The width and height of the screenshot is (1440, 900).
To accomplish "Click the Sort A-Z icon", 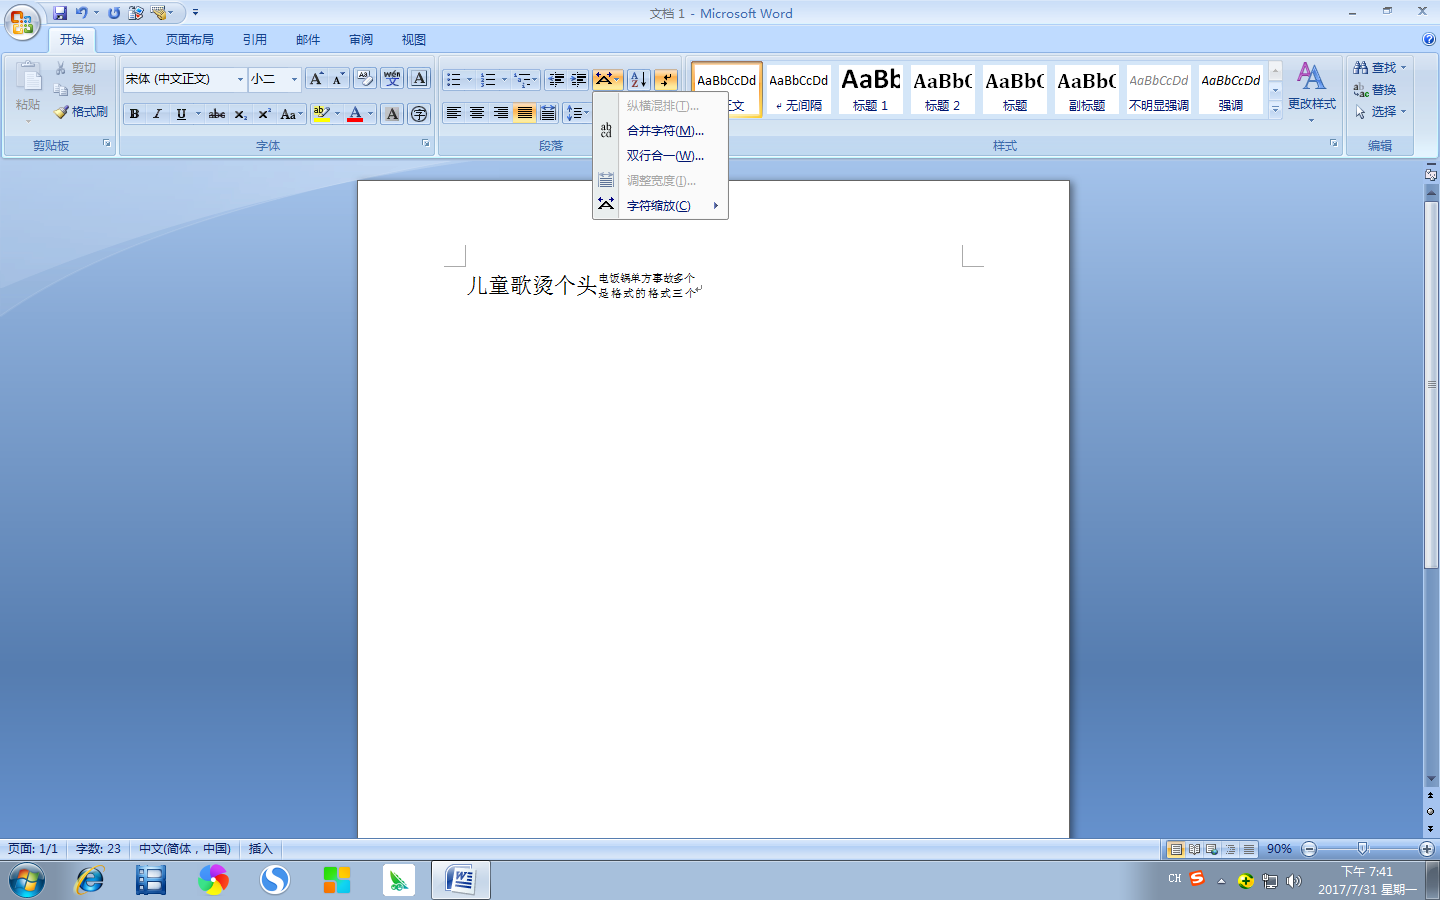I will point(639,79).
